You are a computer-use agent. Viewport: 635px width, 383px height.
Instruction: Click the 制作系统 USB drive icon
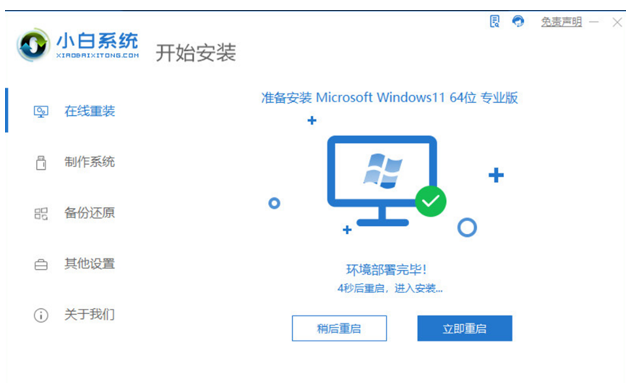(41, 162)
